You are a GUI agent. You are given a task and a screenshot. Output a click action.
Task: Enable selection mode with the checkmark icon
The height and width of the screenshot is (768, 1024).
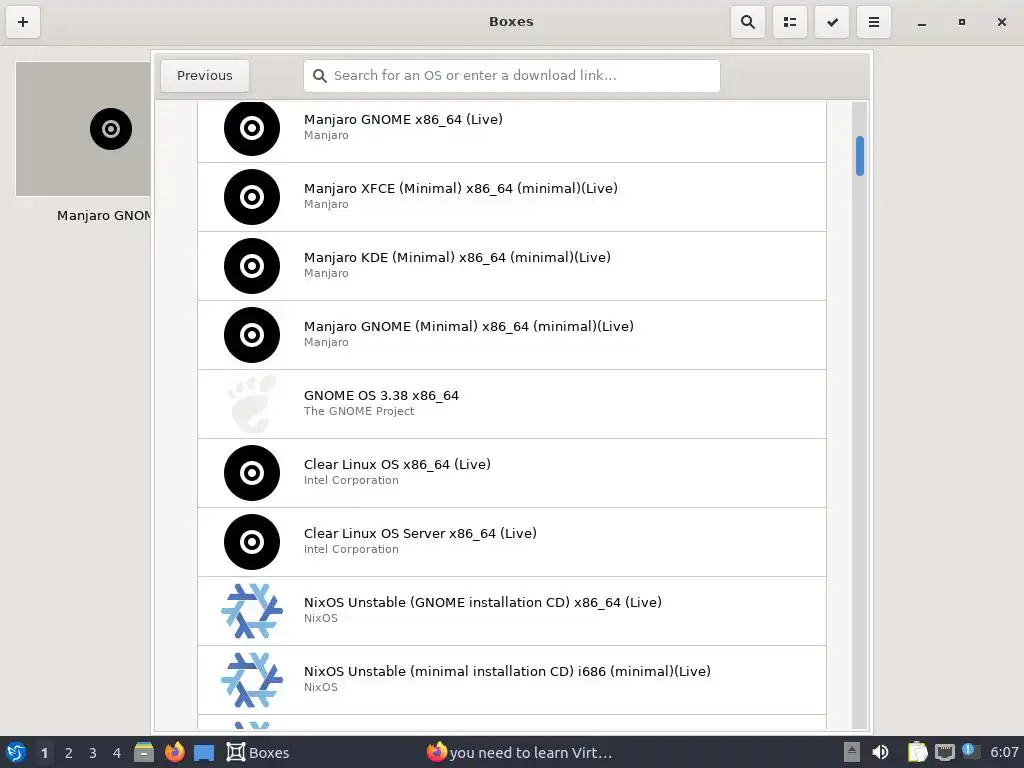pyautogui.click(x=832, y=22)
